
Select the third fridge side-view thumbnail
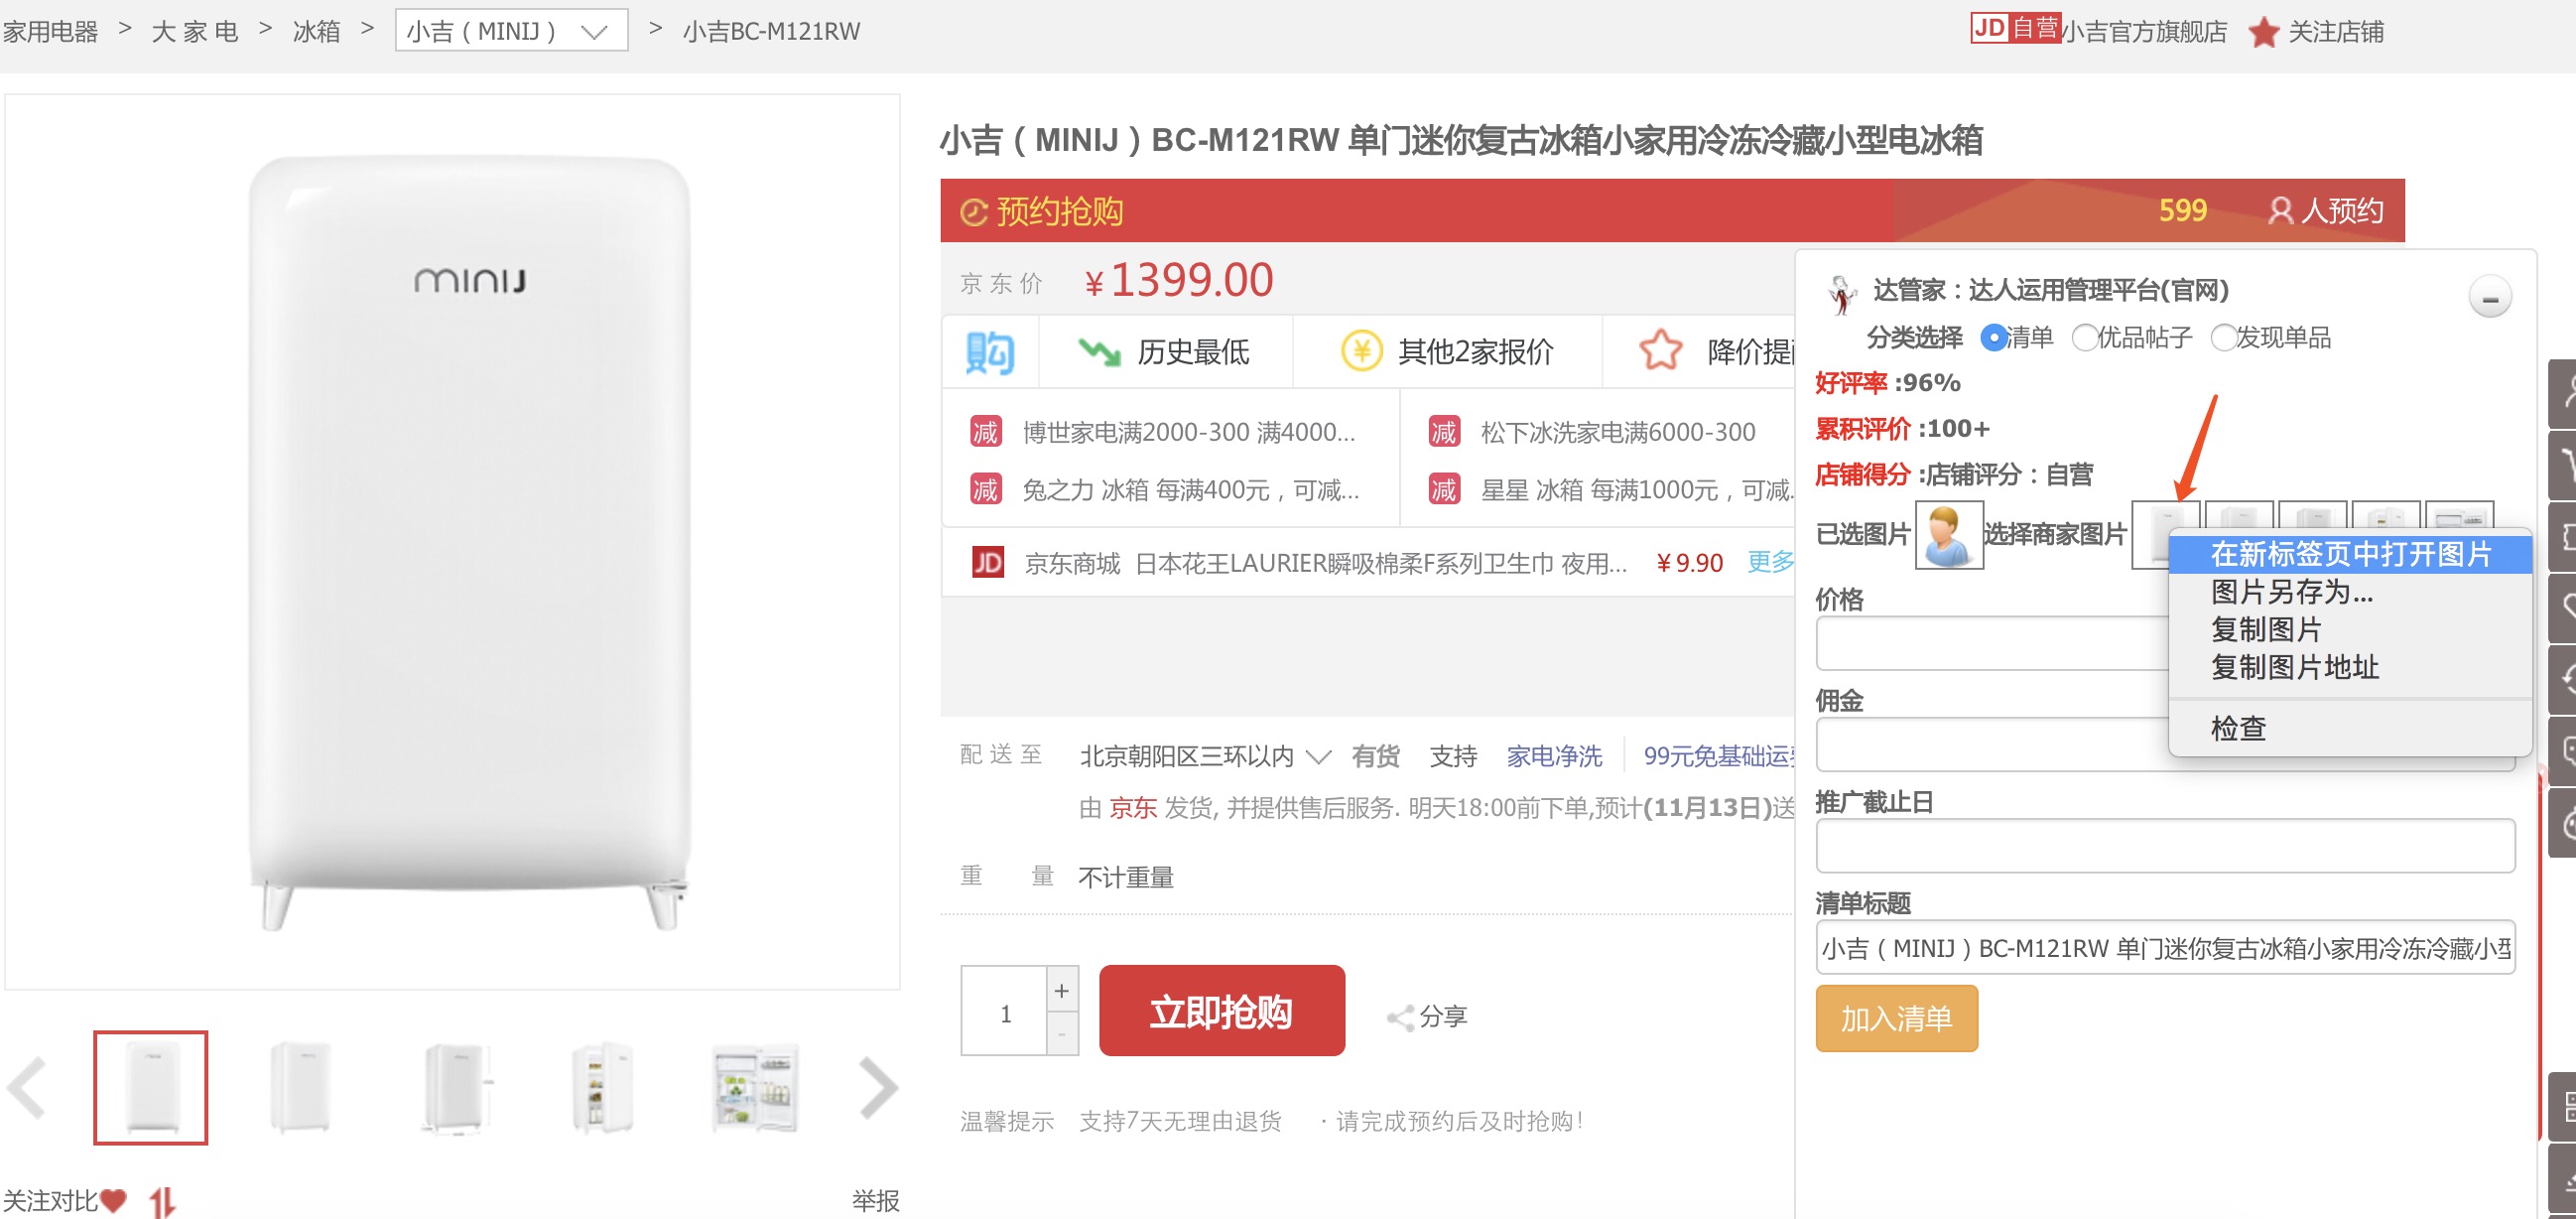455,1087
